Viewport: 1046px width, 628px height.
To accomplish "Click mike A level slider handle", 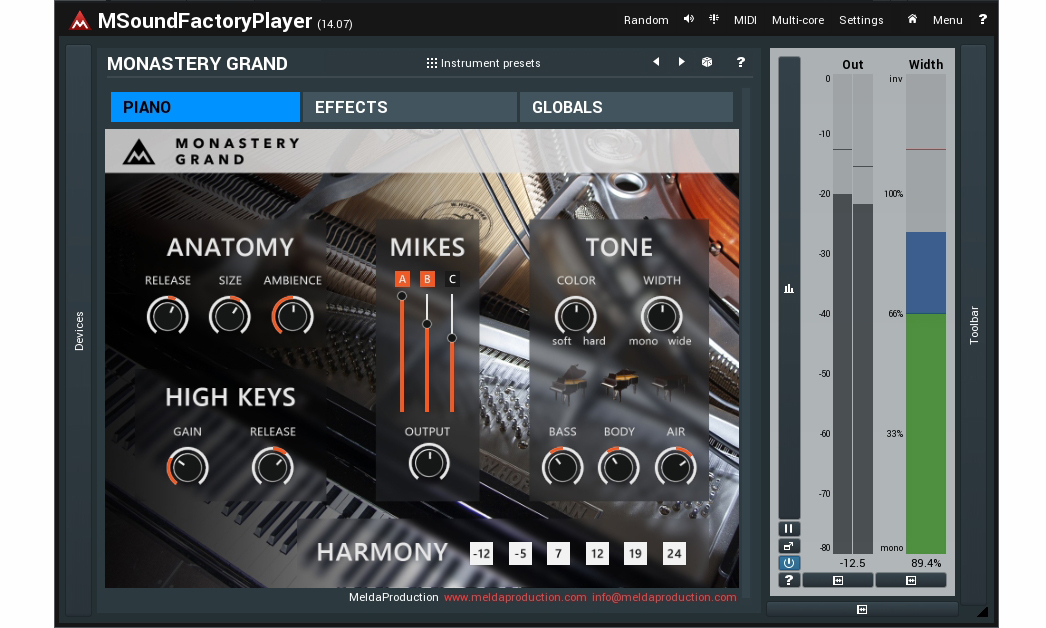I will tap(402, 296).
